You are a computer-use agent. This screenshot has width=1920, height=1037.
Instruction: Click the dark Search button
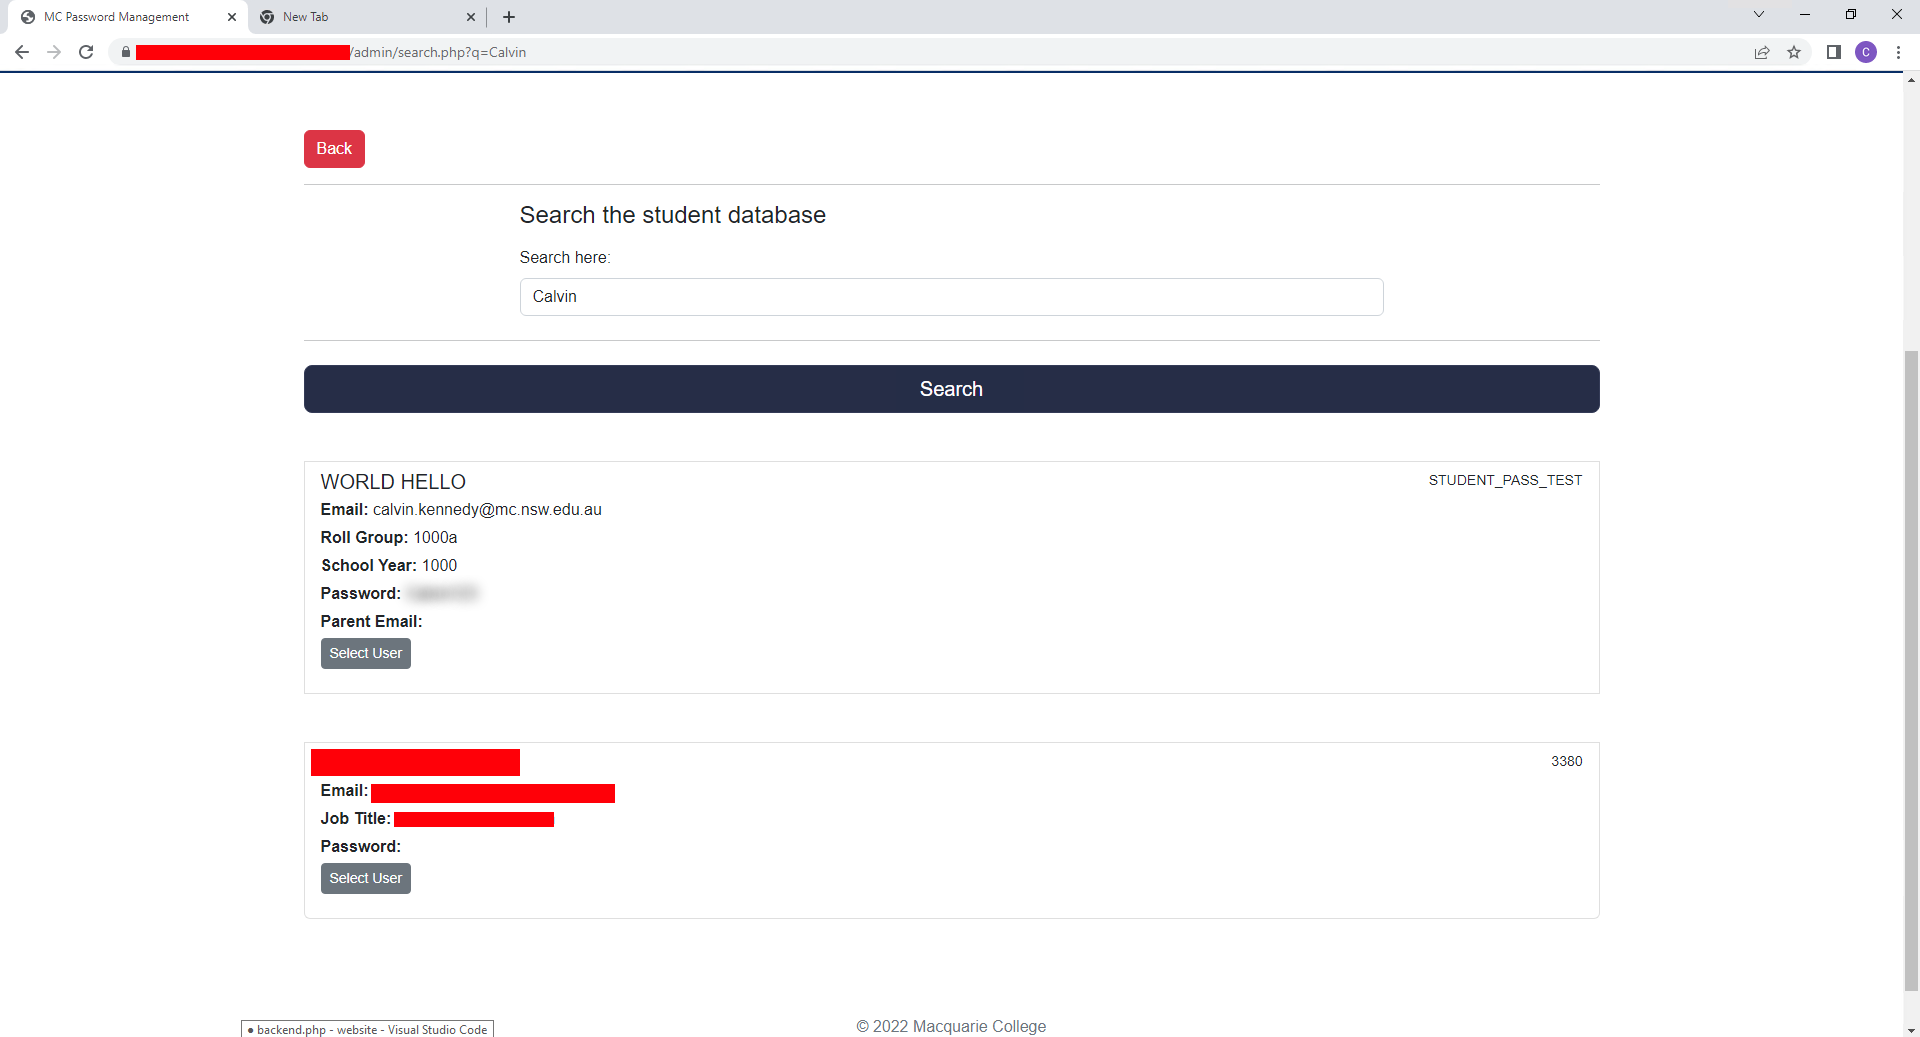951,389
